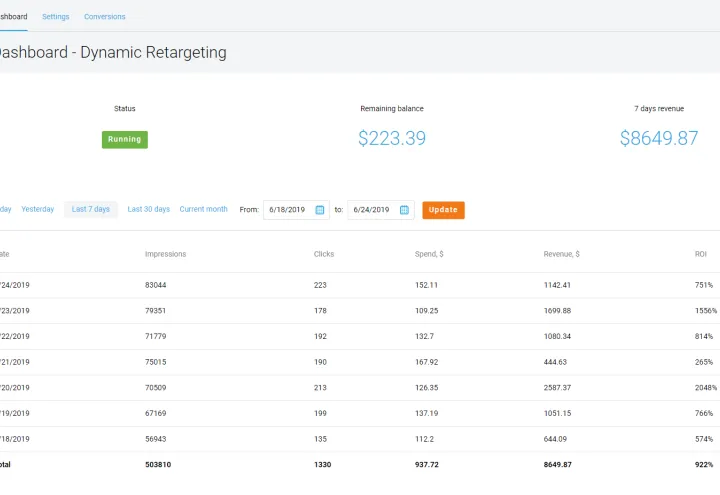This screenshot has height=495, width=720.
Task: Select the Last 30 days filter
Action: click(149, 209)
